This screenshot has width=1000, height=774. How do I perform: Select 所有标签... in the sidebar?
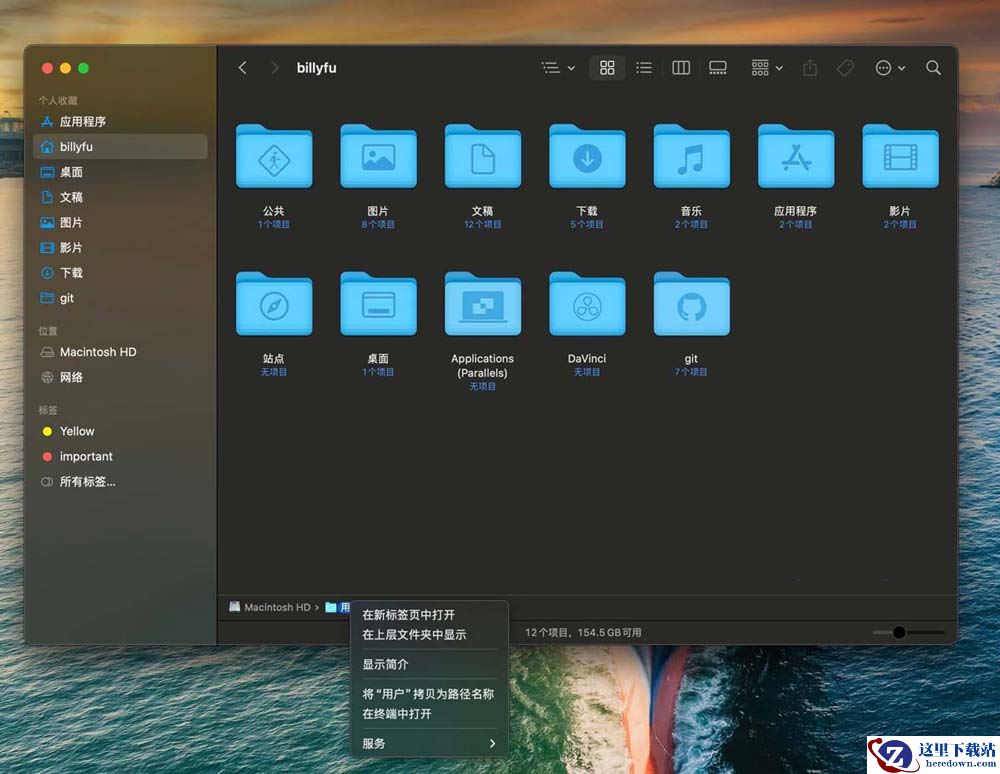coord(87,482)
